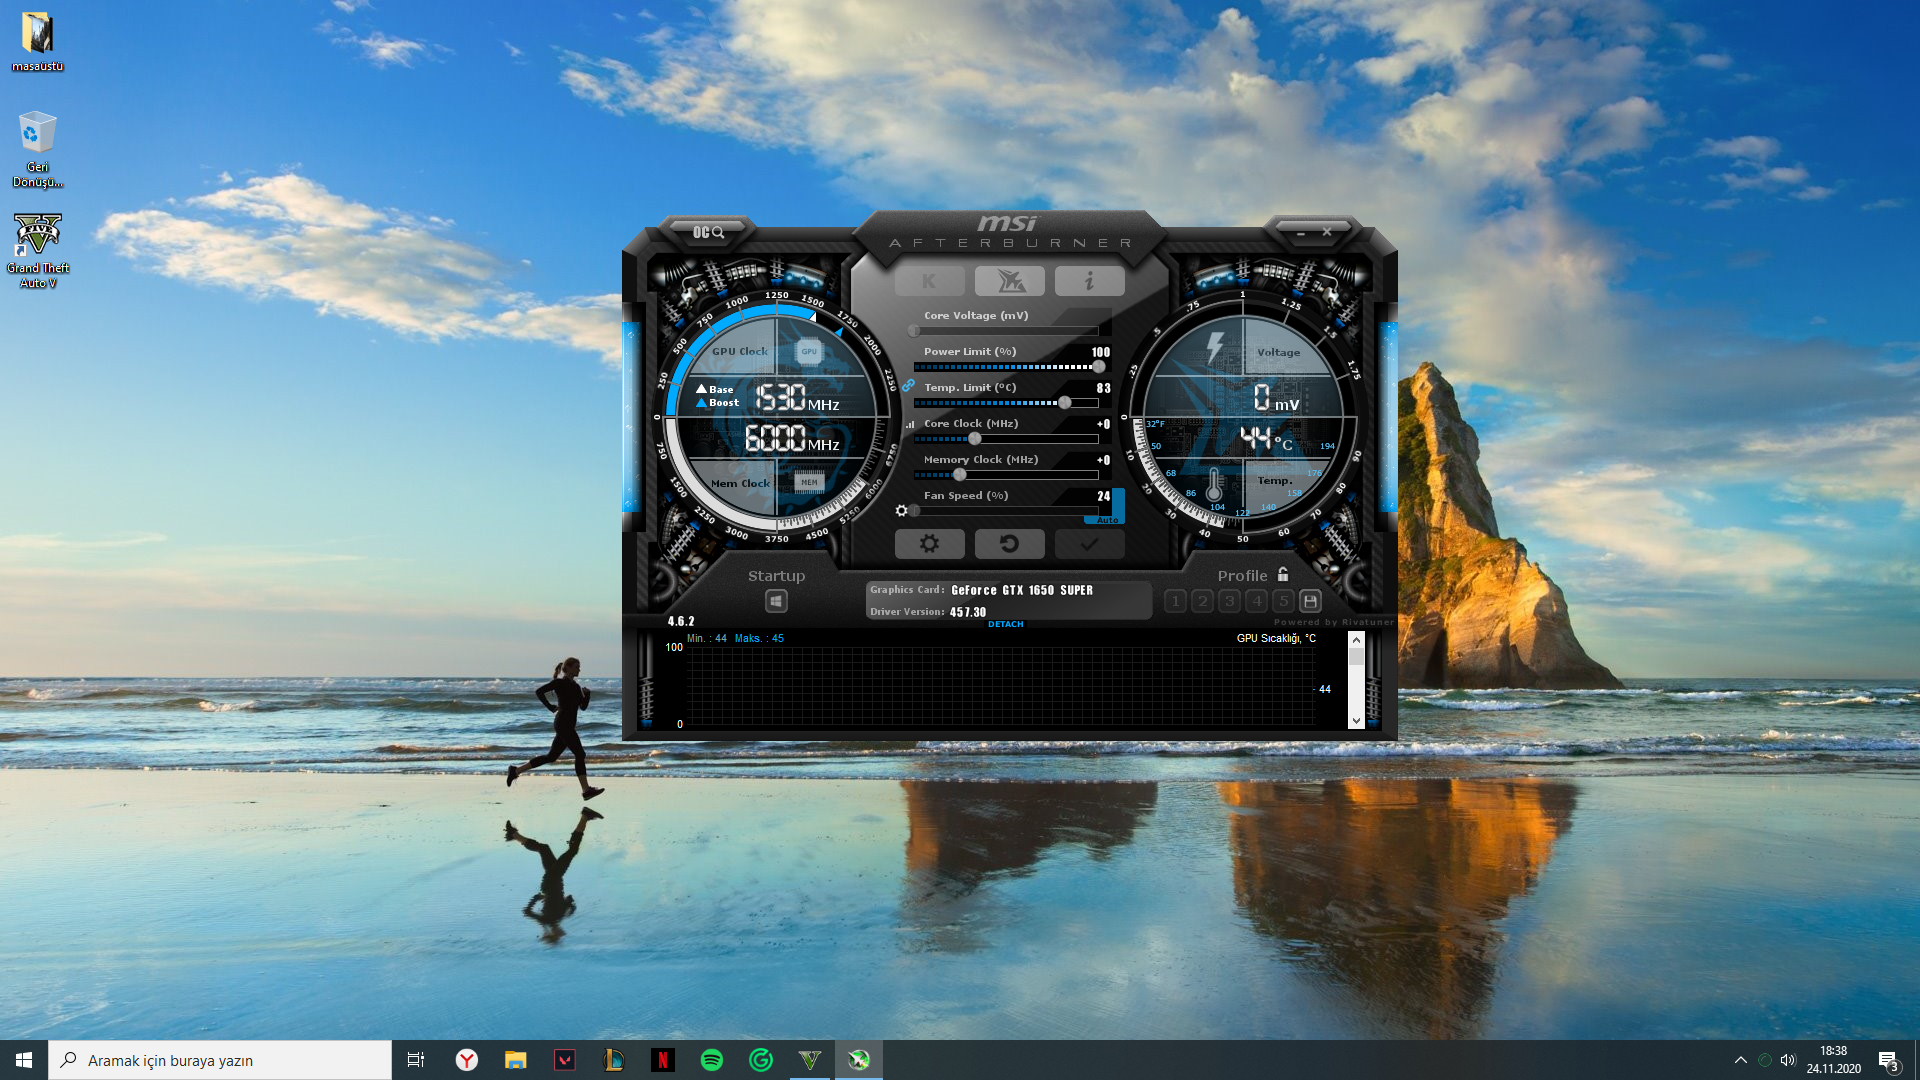
Task: Click the Core Clock slider handle
Action: (975, 439)
